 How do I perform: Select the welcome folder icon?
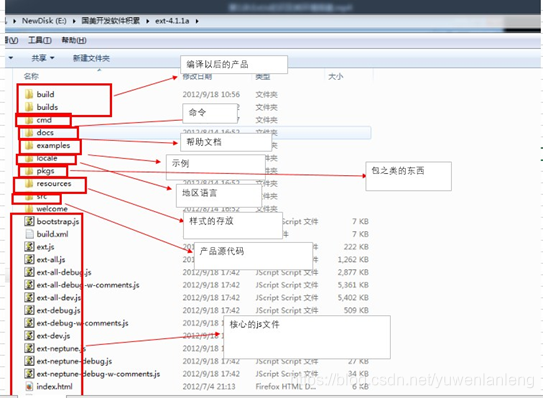click(29, 209)
